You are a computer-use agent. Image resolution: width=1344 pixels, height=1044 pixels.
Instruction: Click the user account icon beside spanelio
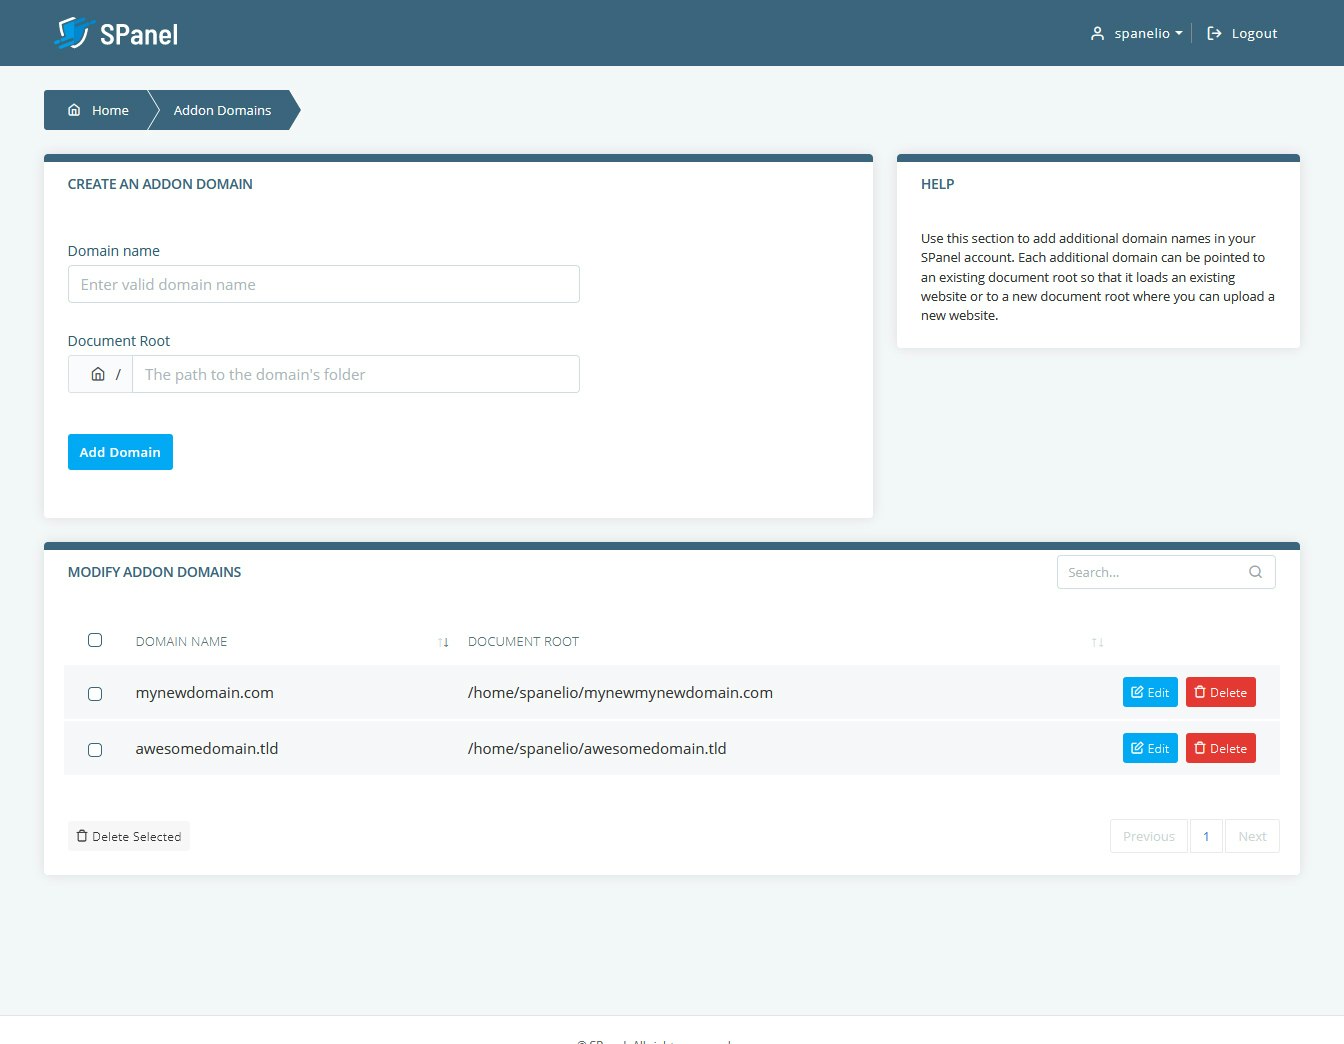coord(1096,32)
